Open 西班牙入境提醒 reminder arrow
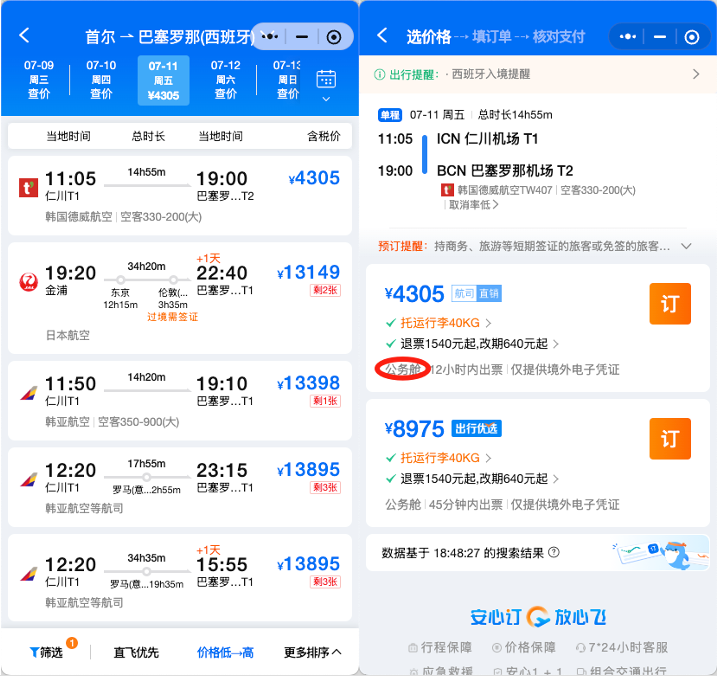Screen dimensions: 717x676 (696, 74)
